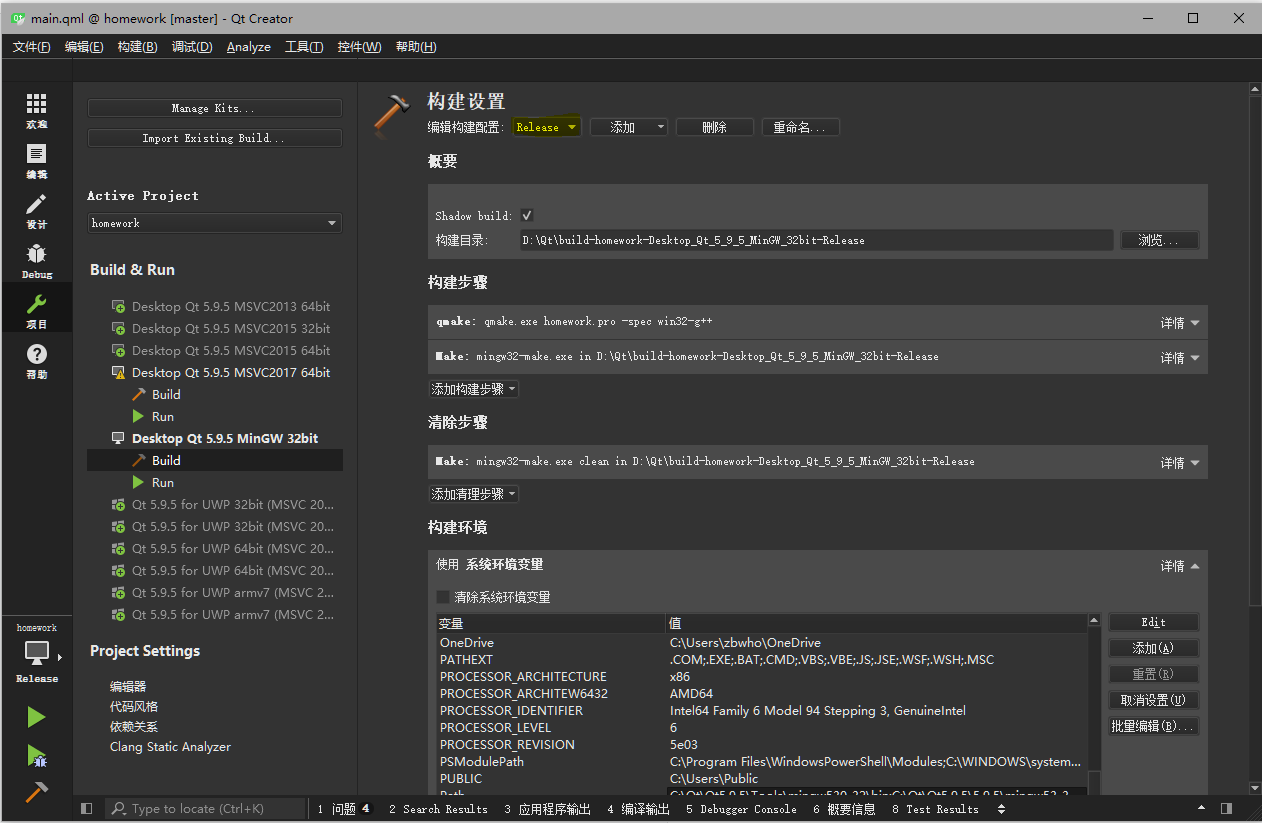Start debugging with the bug-arrow button
The height and width of the screenshot is (823, 1262).
(x=36, y=755)
